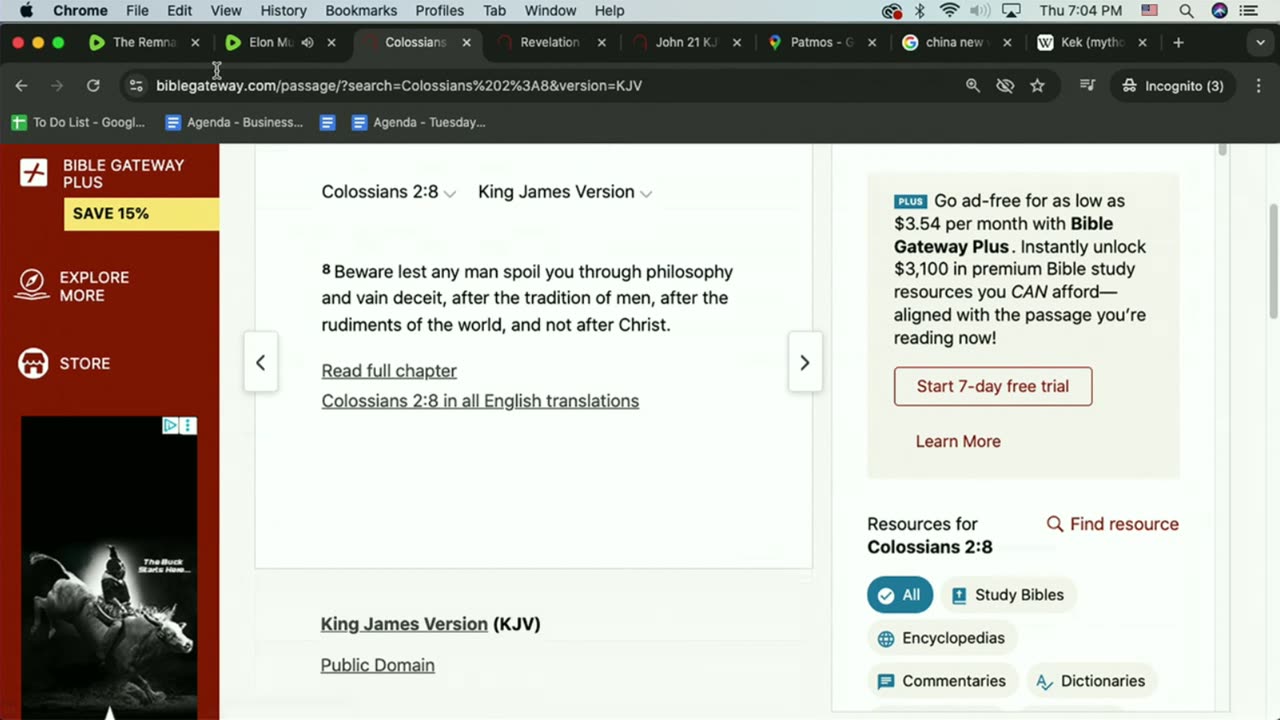Open Chrome three-dot menu
Image resolution: width=1280 pixels, height=720 pixels.
click(1258, 86)
